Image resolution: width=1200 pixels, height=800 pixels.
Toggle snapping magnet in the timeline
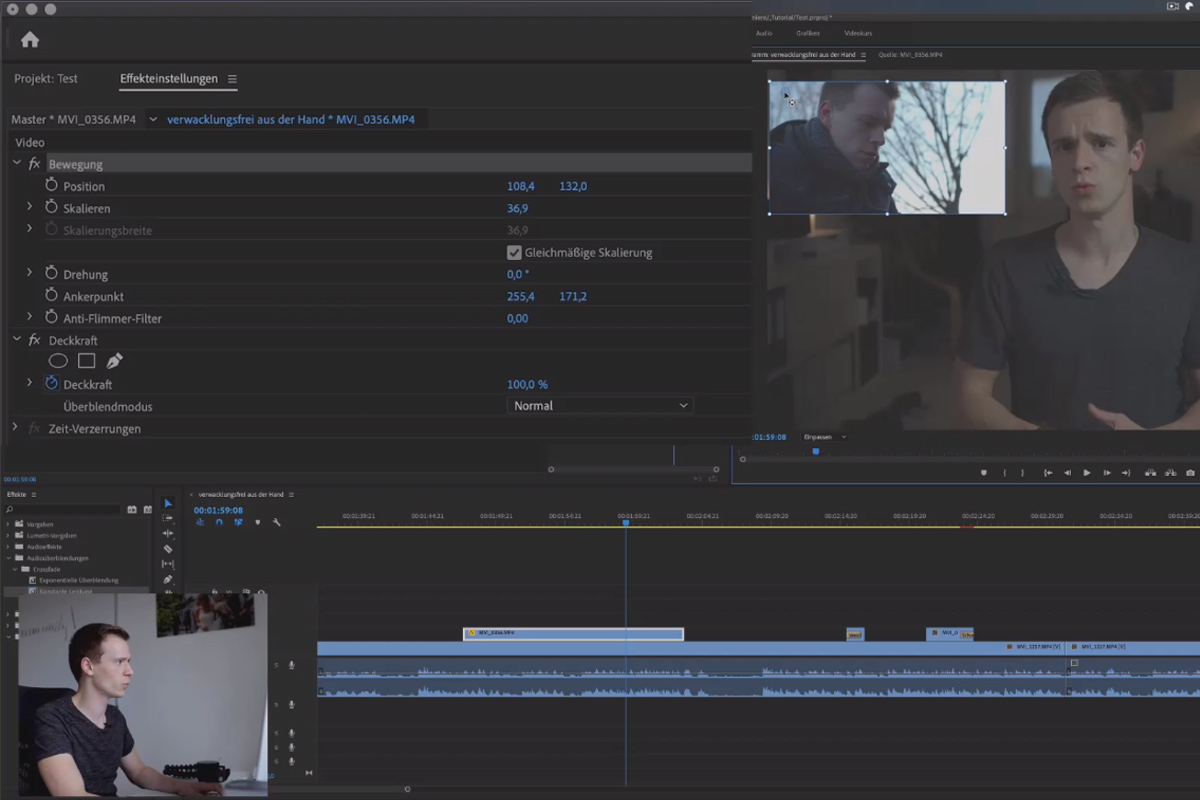pos(219,522)
